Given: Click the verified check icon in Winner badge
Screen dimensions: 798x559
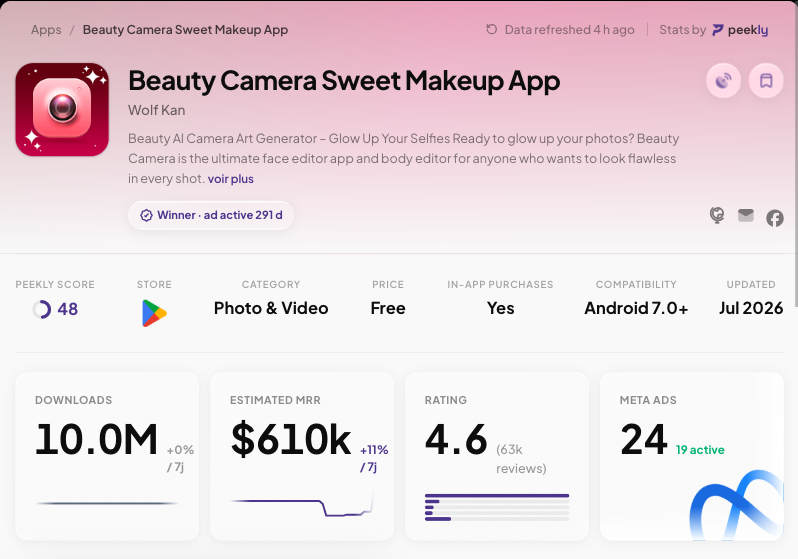Looking at the screenshot, I should pos(146,215).
